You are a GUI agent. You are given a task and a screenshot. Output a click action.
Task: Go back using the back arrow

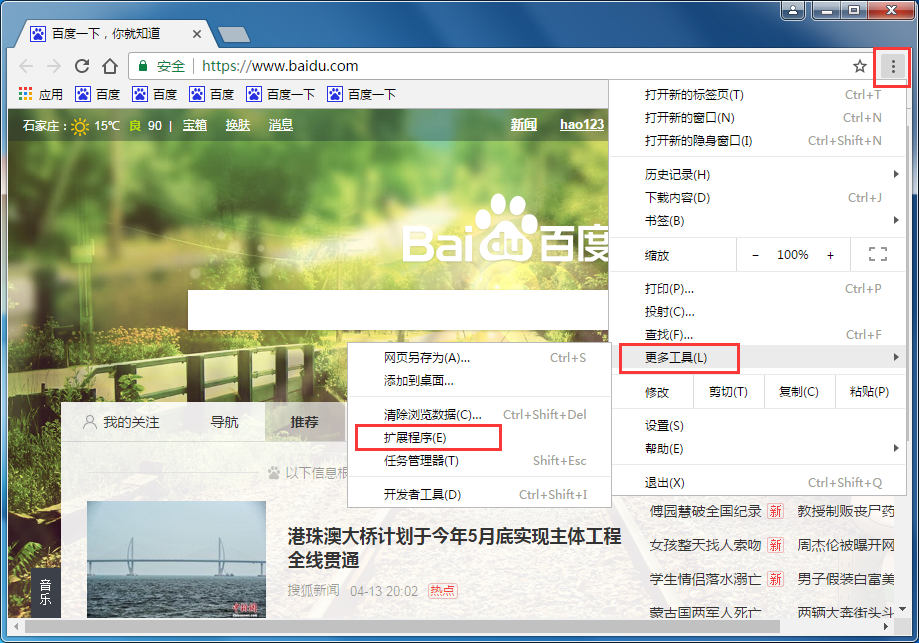pyautogui.click(x=26, y=66)
